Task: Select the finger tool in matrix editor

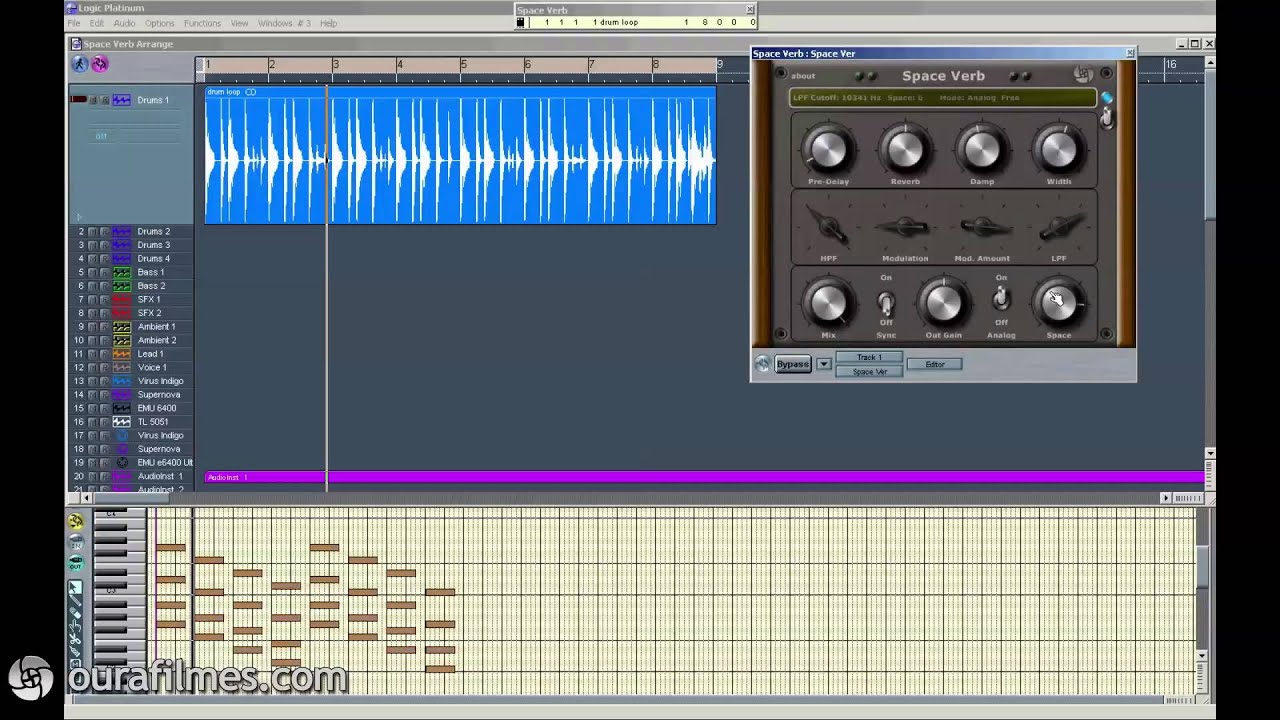Action: click(x=75, y=626)
